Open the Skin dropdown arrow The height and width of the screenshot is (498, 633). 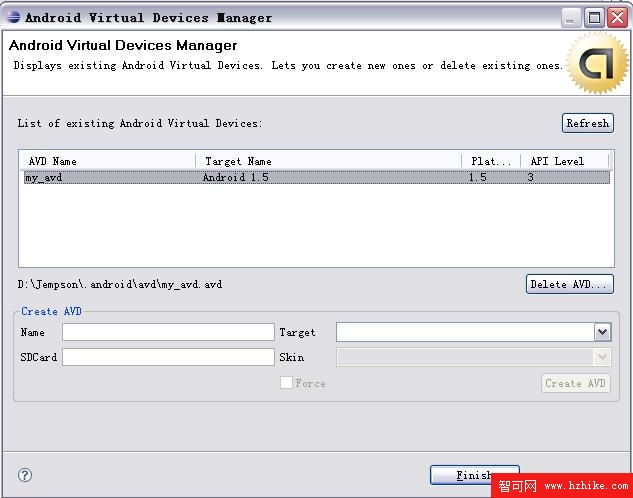point(602,357)
